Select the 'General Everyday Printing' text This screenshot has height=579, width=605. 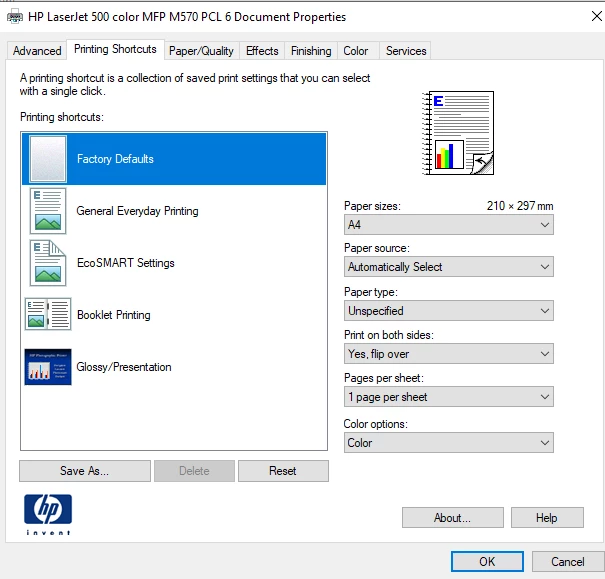coord(137,211)
